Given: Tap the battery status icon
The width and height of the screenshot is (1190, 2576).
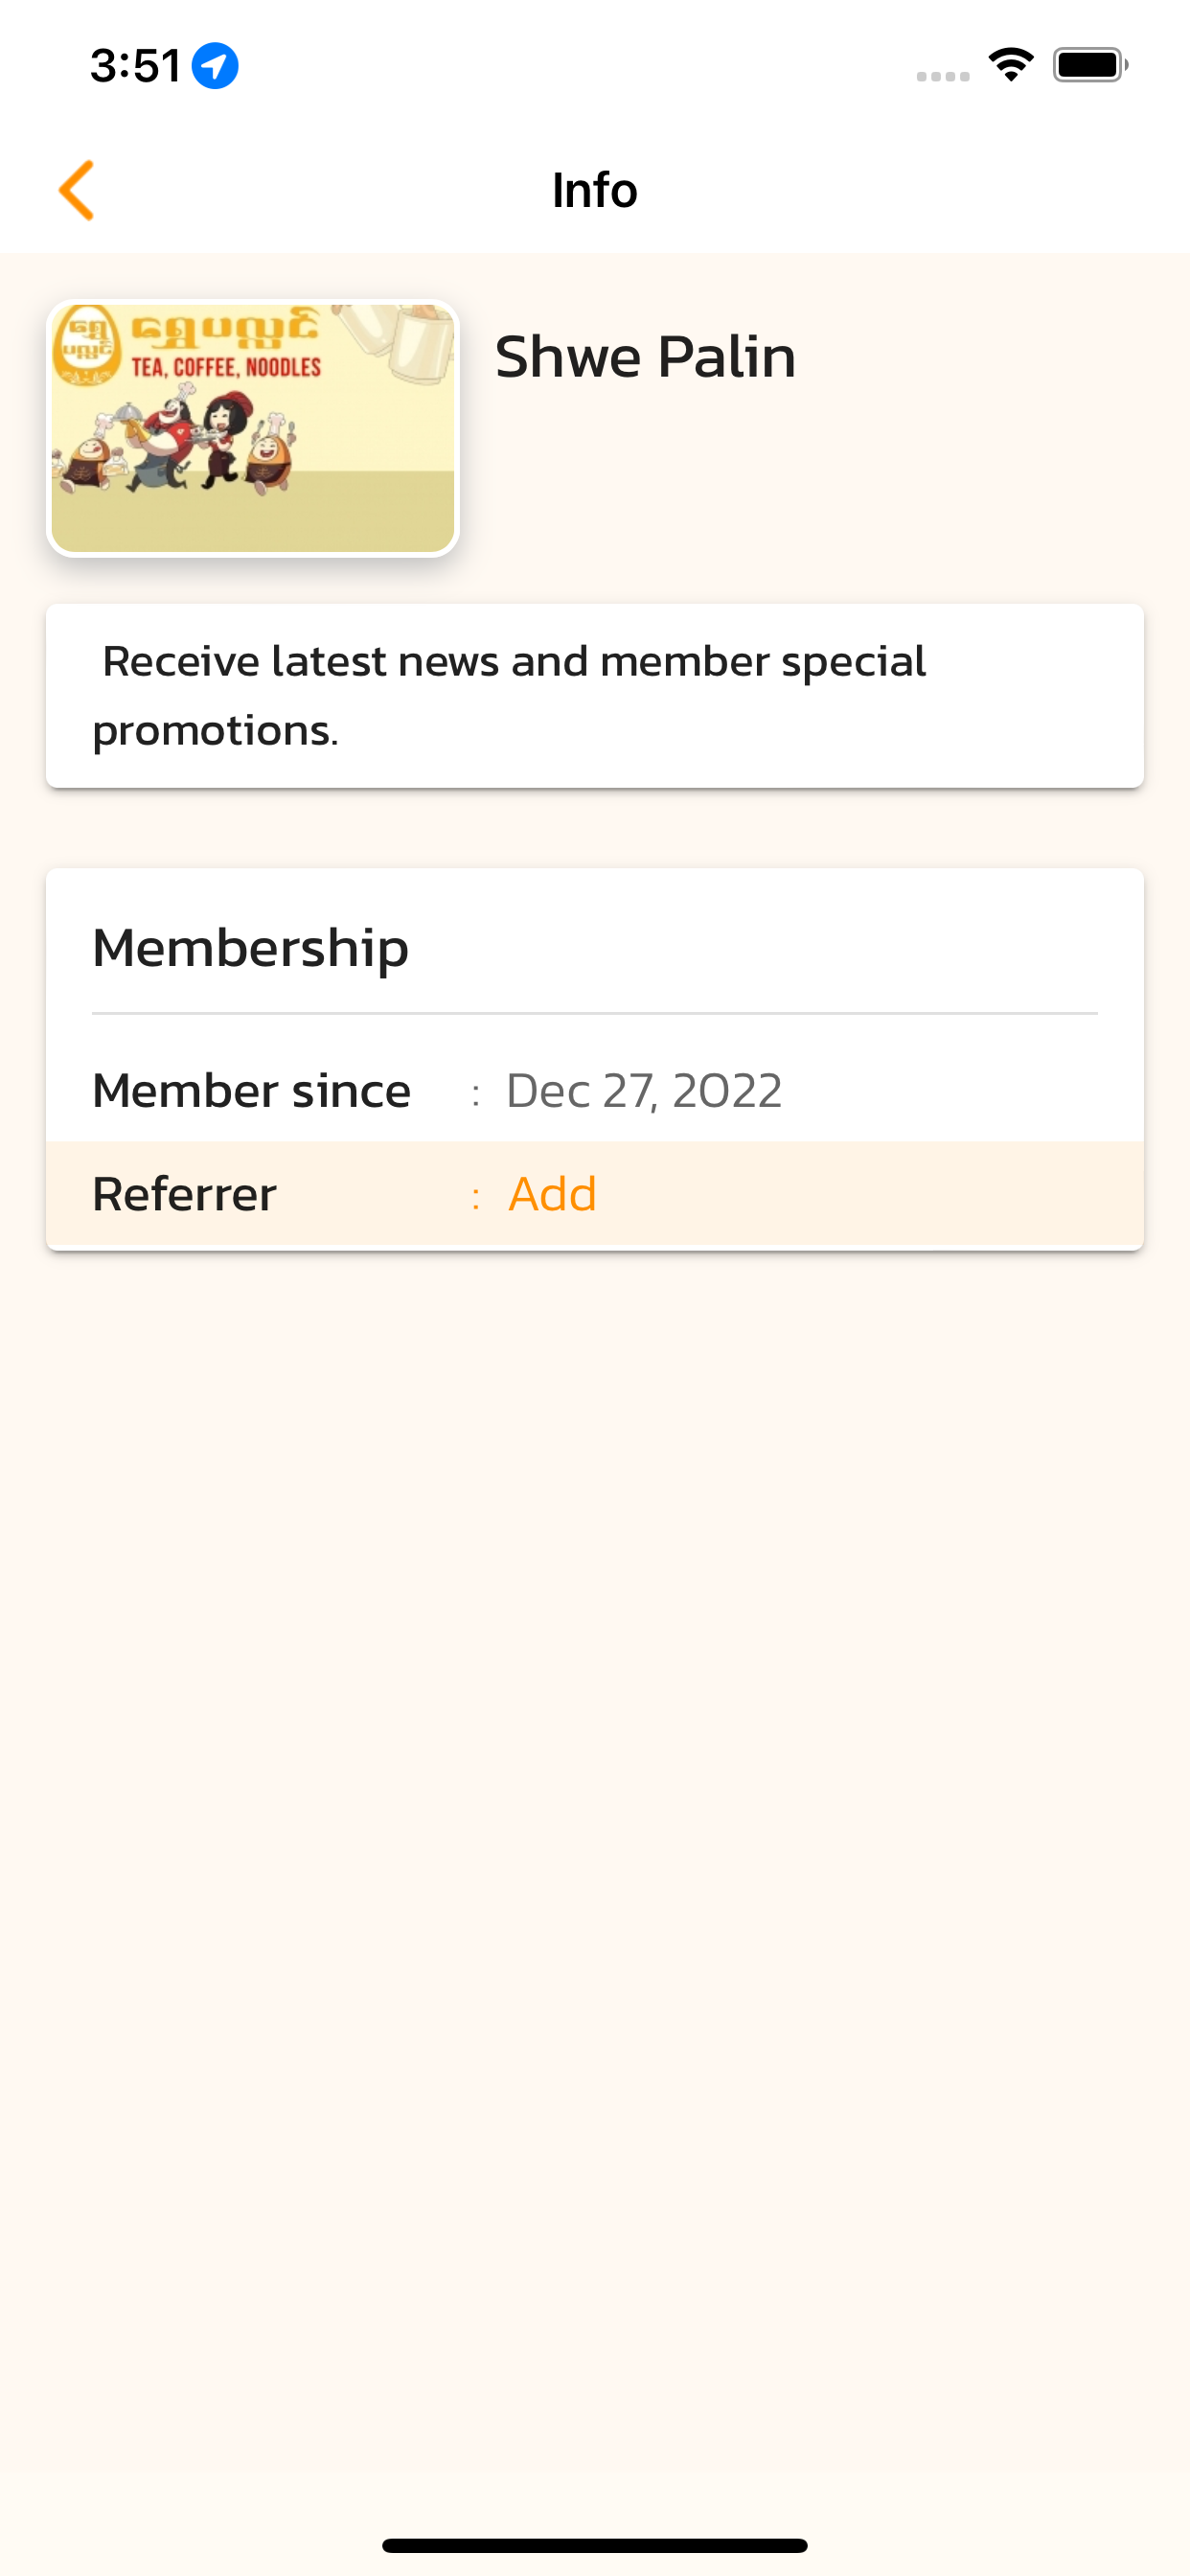Looking at the screenshot, I should (x=1090, y=65).
